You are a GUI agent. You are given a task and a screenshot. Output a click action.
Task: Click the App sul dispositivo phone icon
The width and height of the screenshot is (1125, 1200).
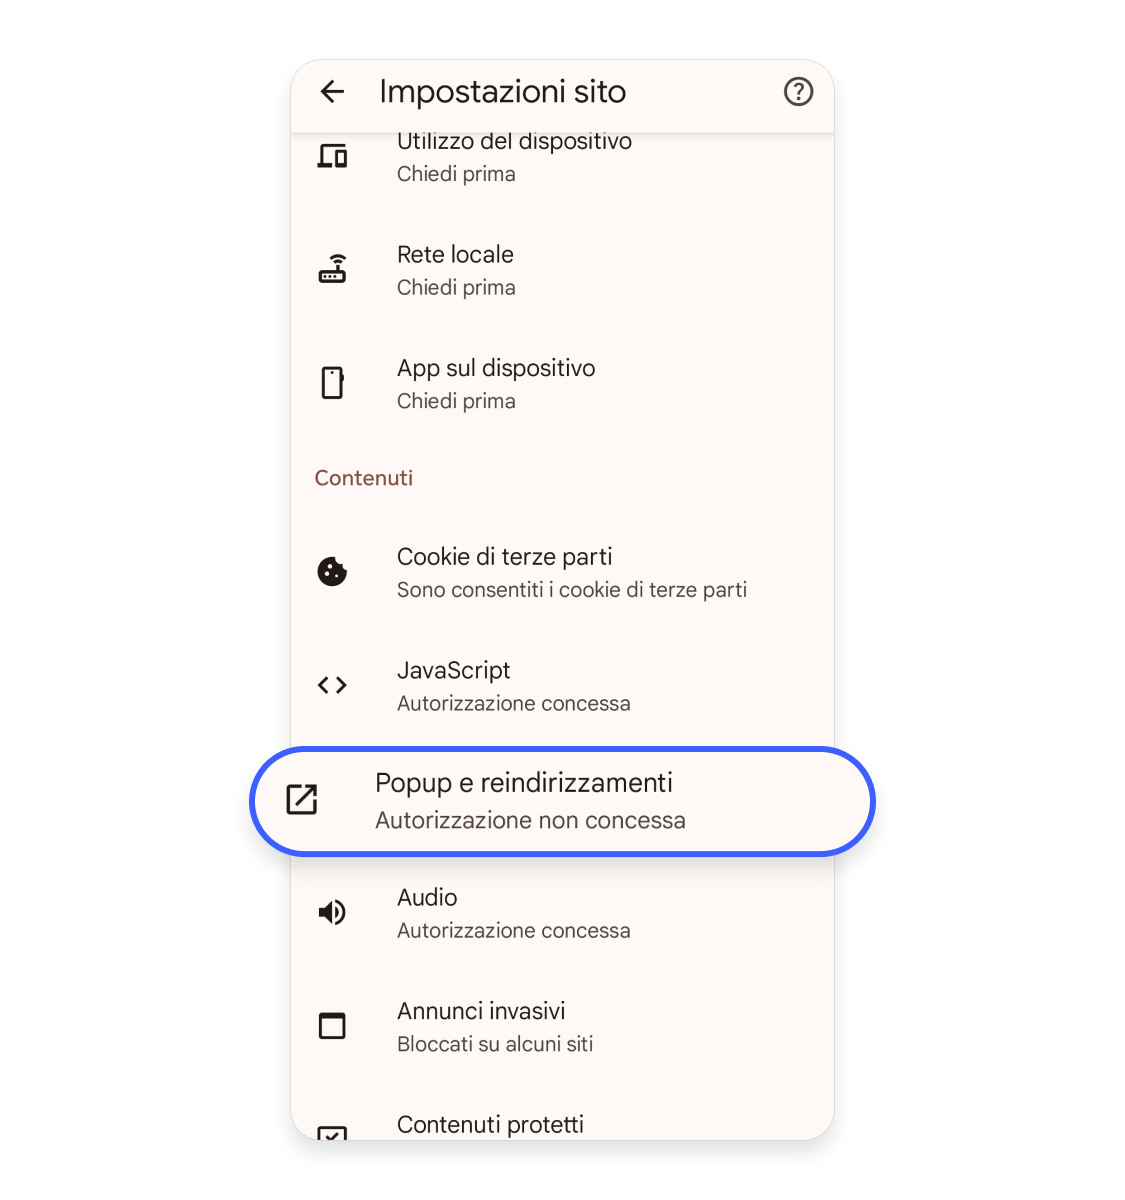coord(332,382)
